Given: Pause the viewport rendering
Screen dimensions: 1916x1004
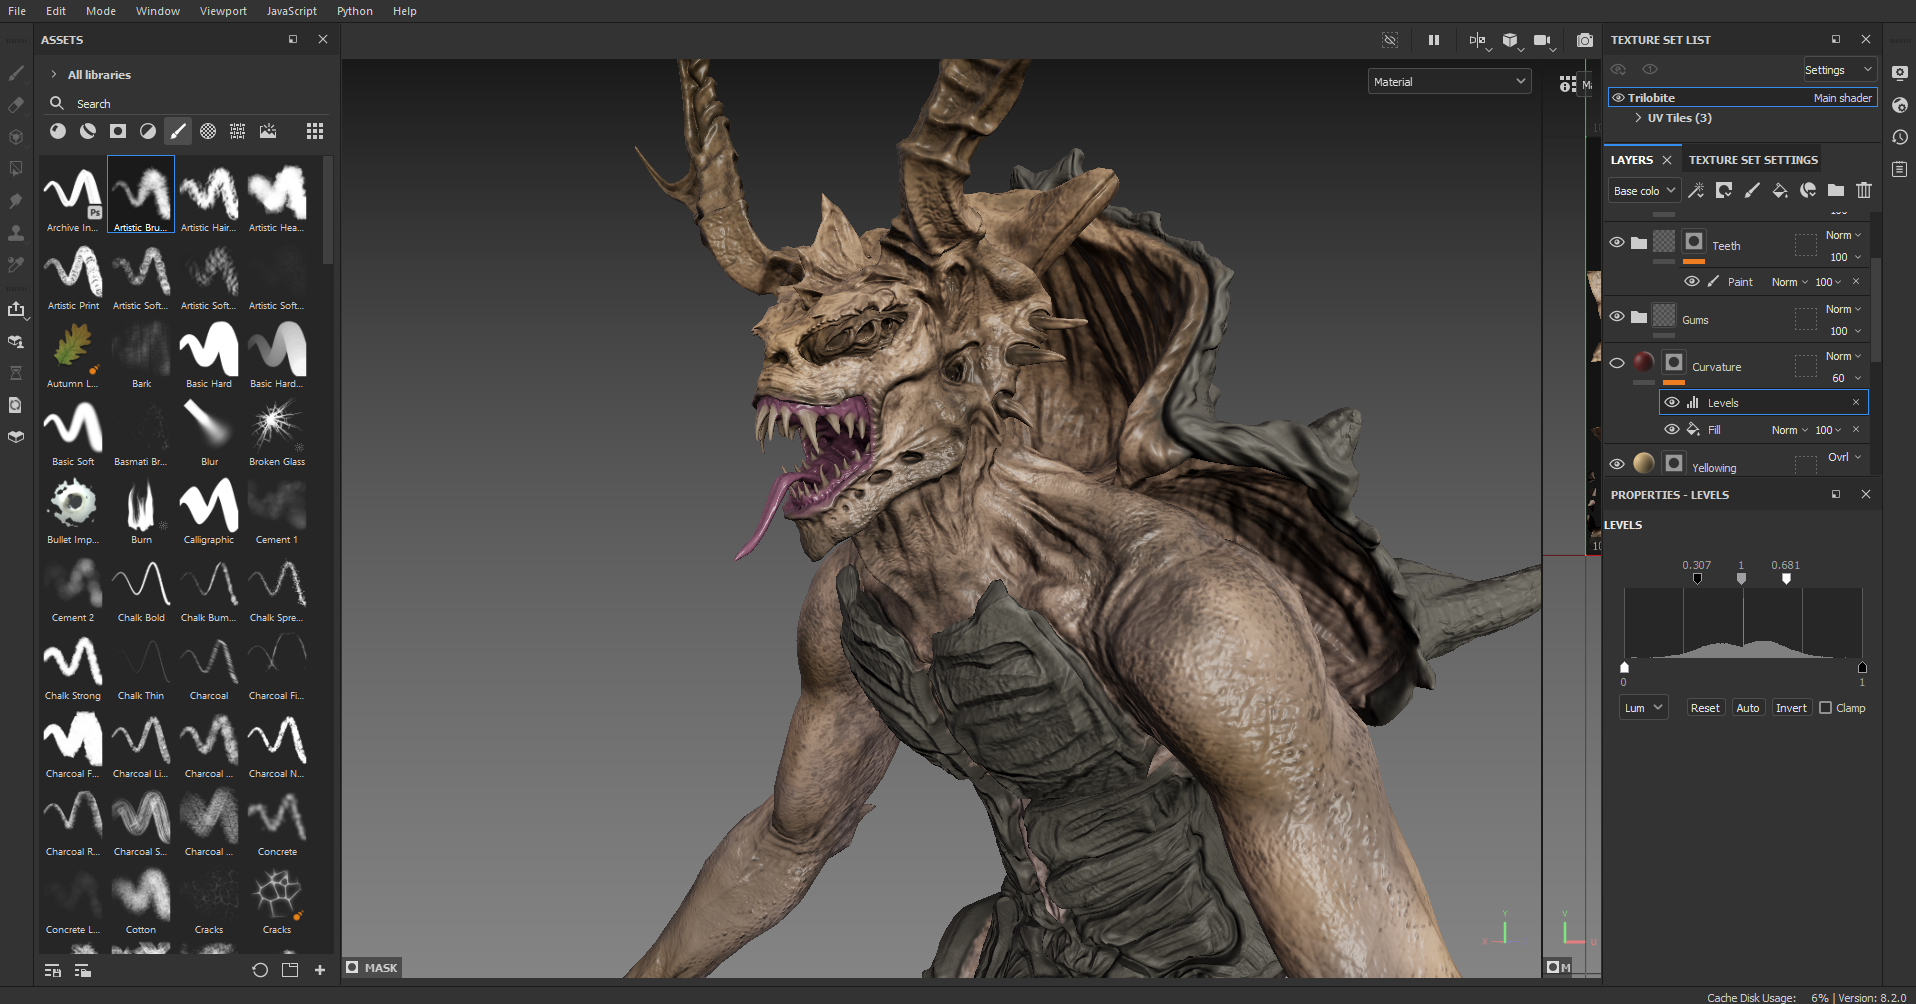Looking at the screenshot, I should [1433, 40].
